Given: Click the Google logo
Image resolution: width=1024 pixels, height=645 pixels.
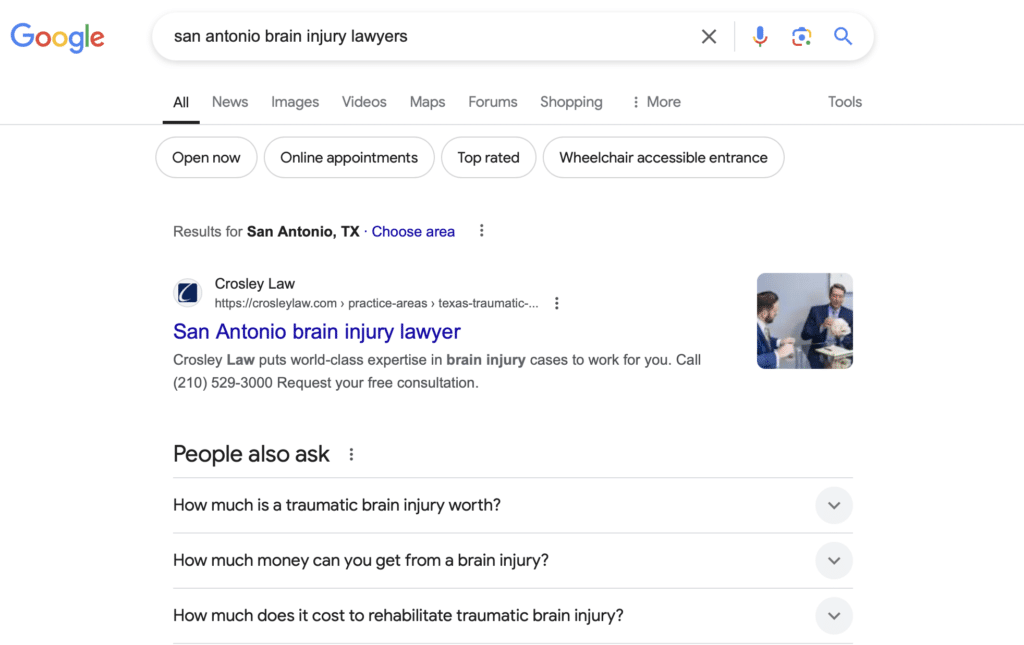Looking at the screenshot, I should click(57, 37).
